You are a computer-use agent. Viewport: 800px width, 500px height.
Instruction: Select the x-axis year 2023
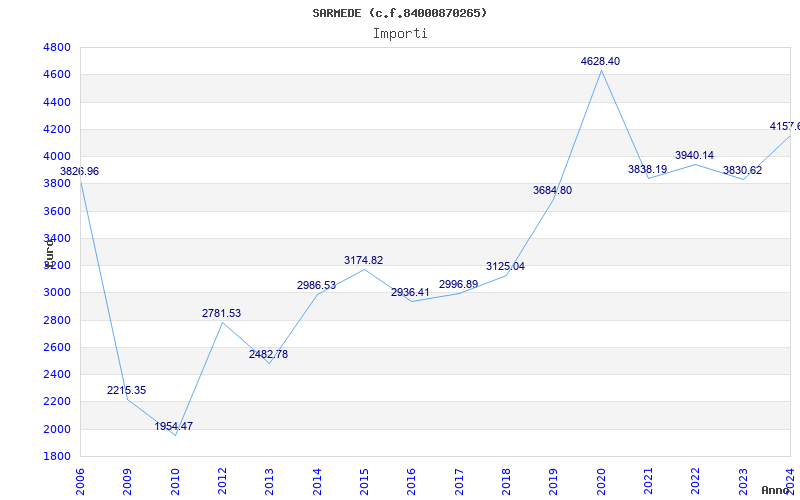point(743,482)
